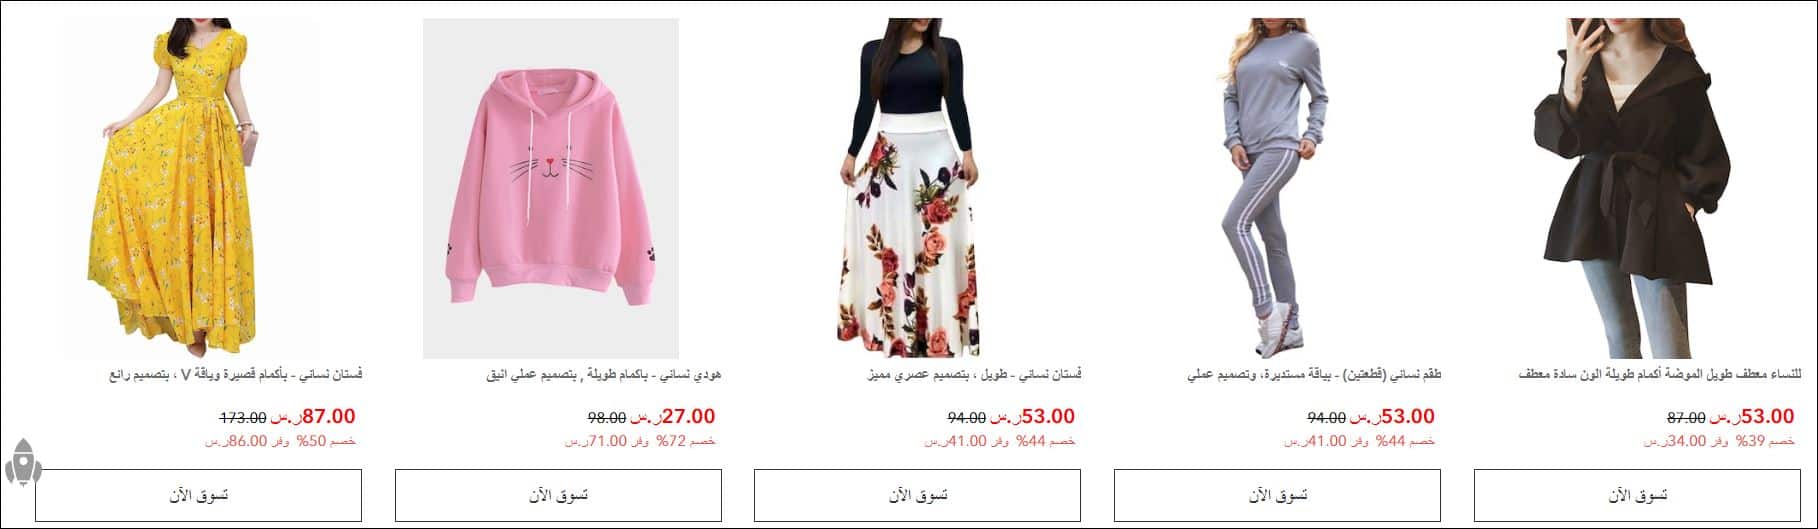Open the two-piece women's set title link

coord(1314,375)
